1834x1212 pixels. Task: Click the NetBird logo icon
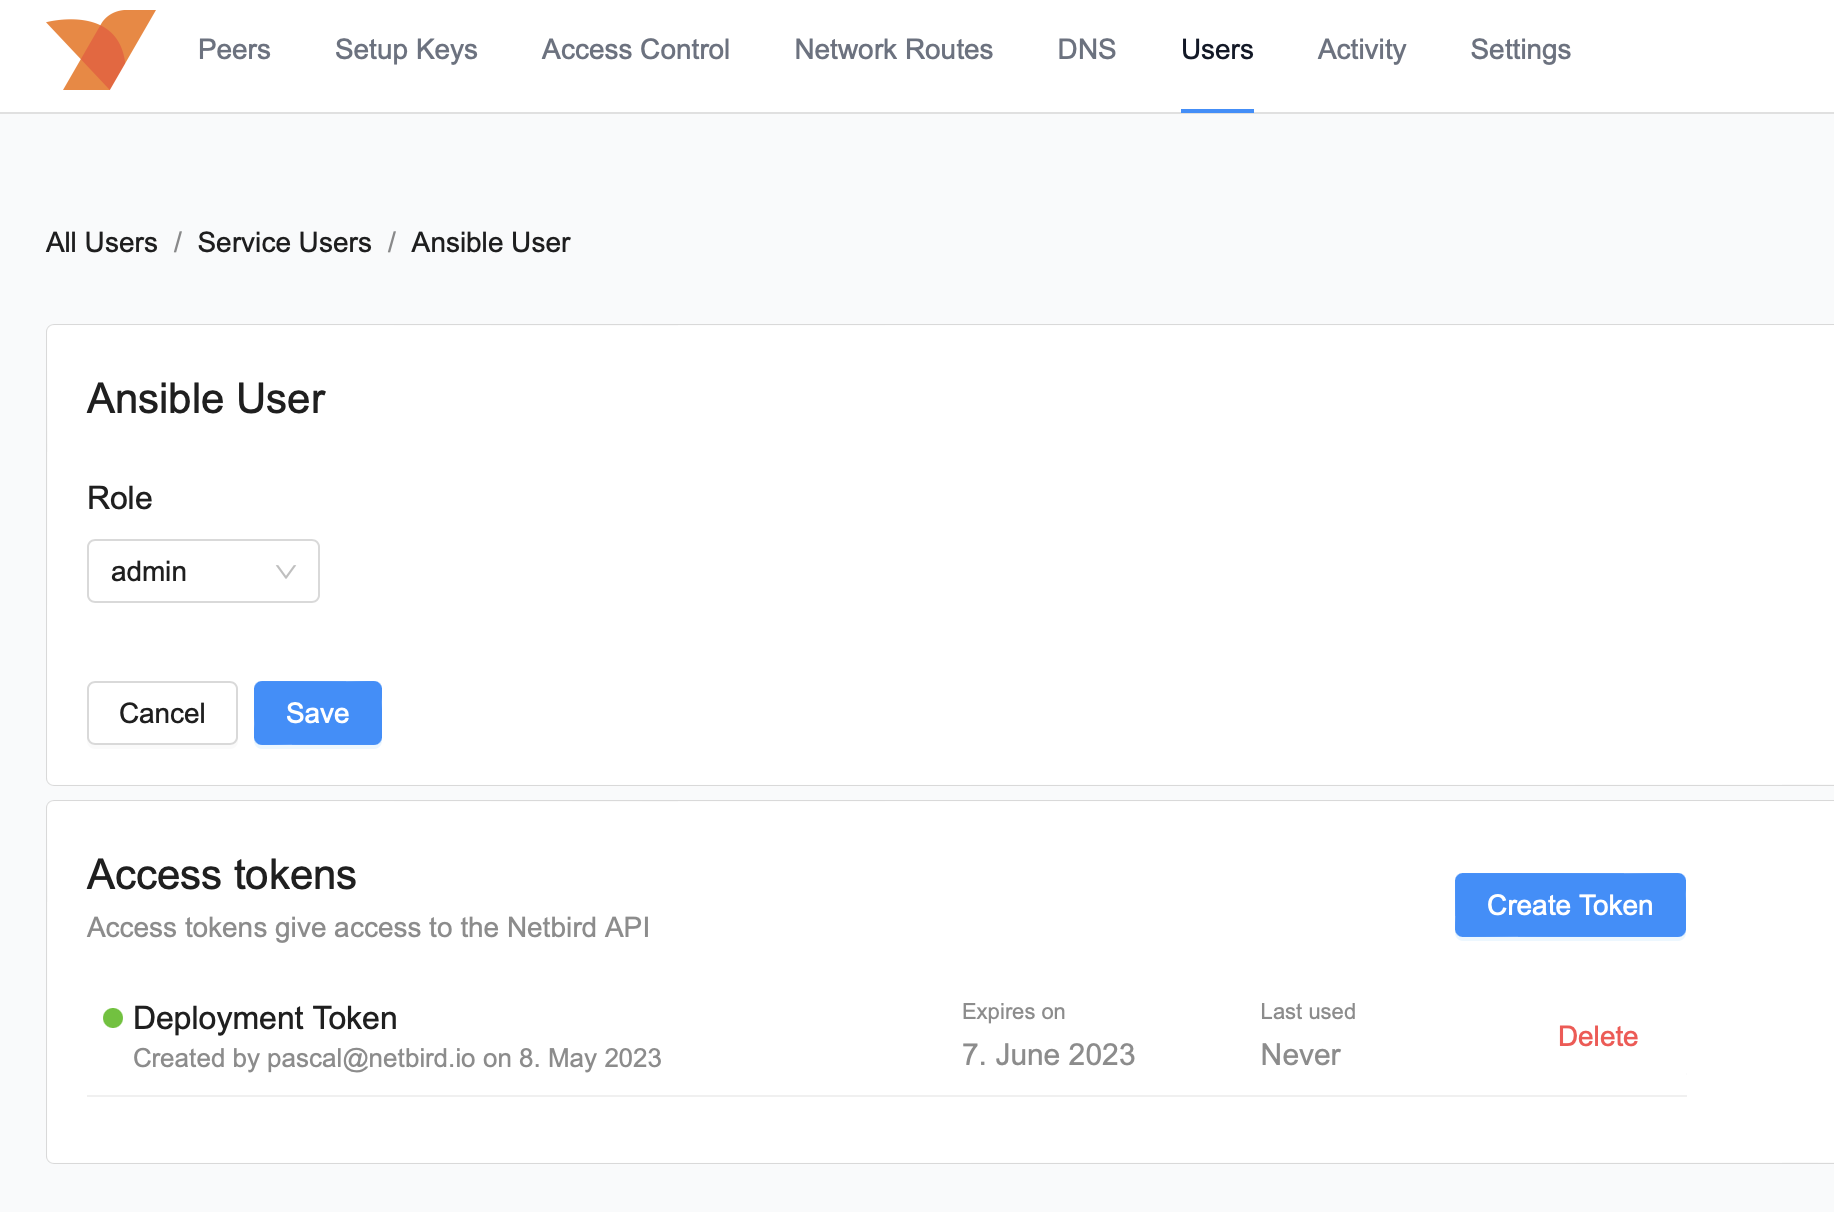100,50
